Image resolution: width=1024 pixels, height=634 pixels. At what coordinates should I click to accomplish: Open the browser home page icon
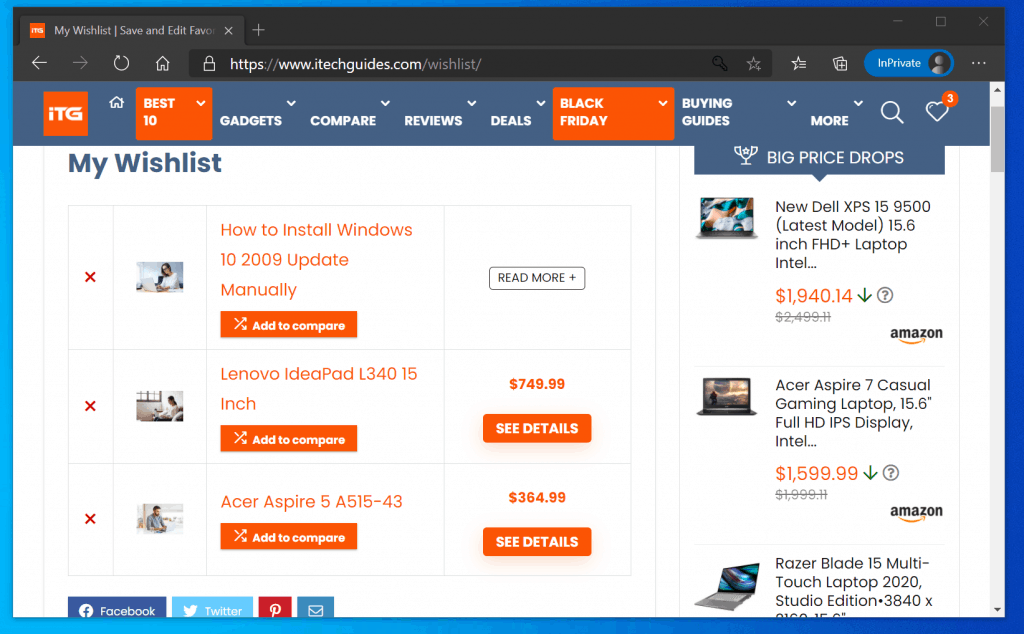click(163, 63)
